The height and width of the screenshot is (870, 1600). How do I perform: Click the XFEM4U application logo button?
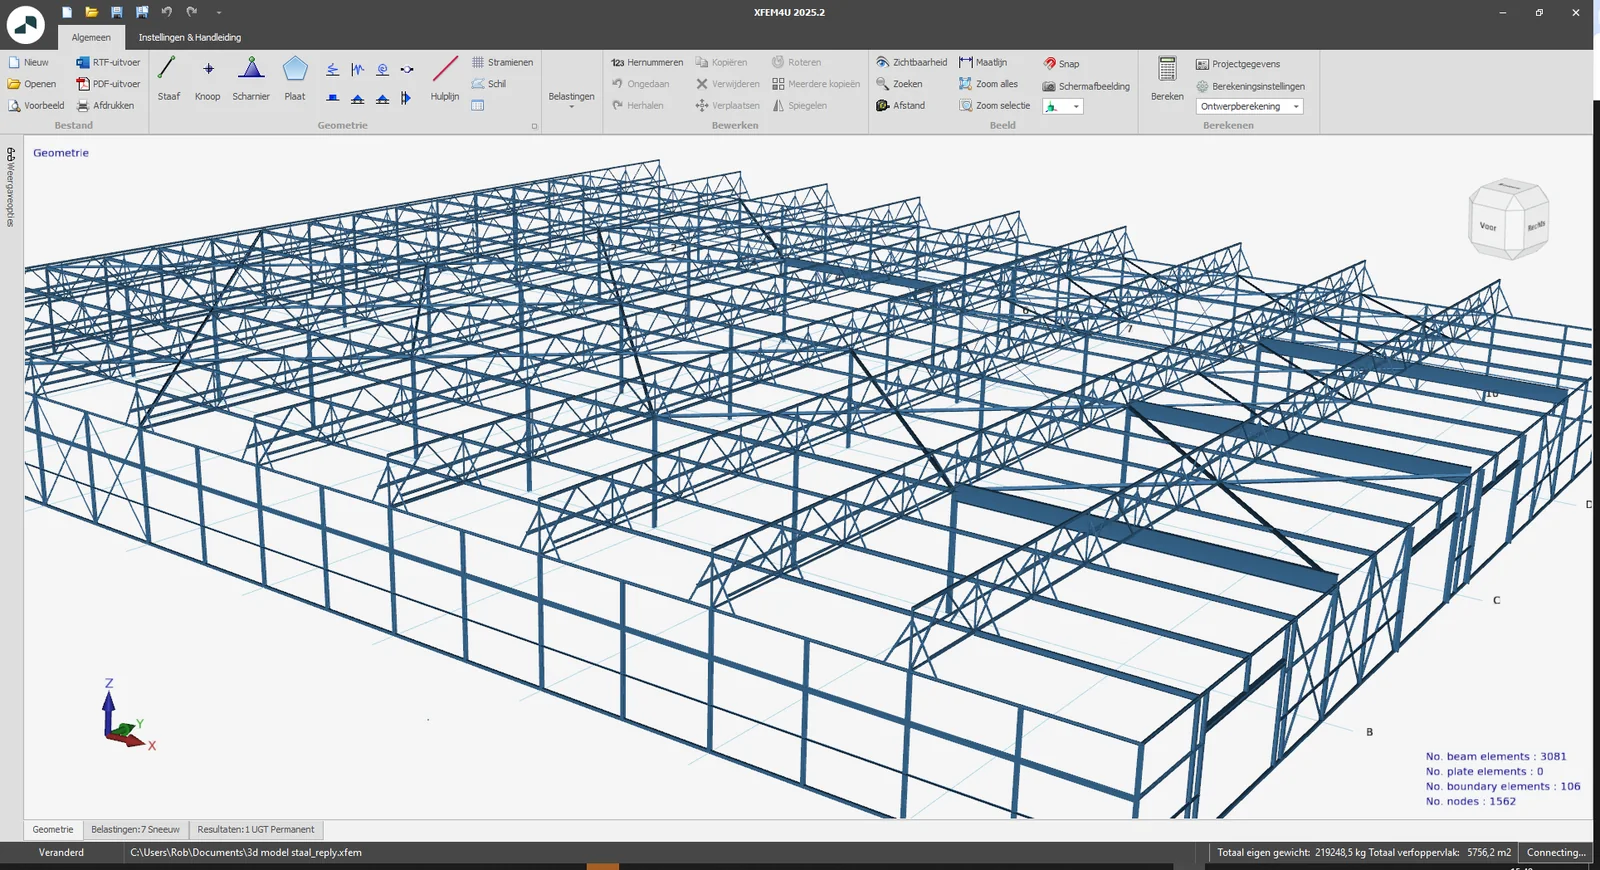26,24
